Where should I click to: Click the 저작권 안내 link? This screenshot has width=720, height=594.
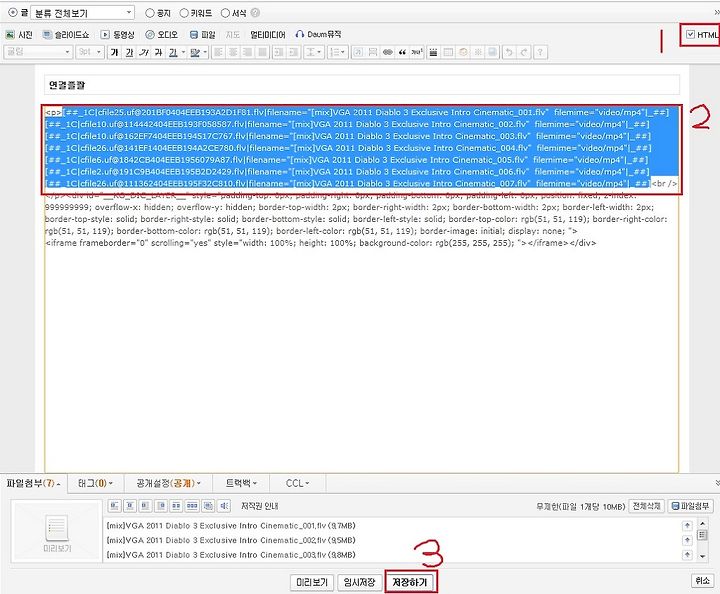(x=259, y=506)
